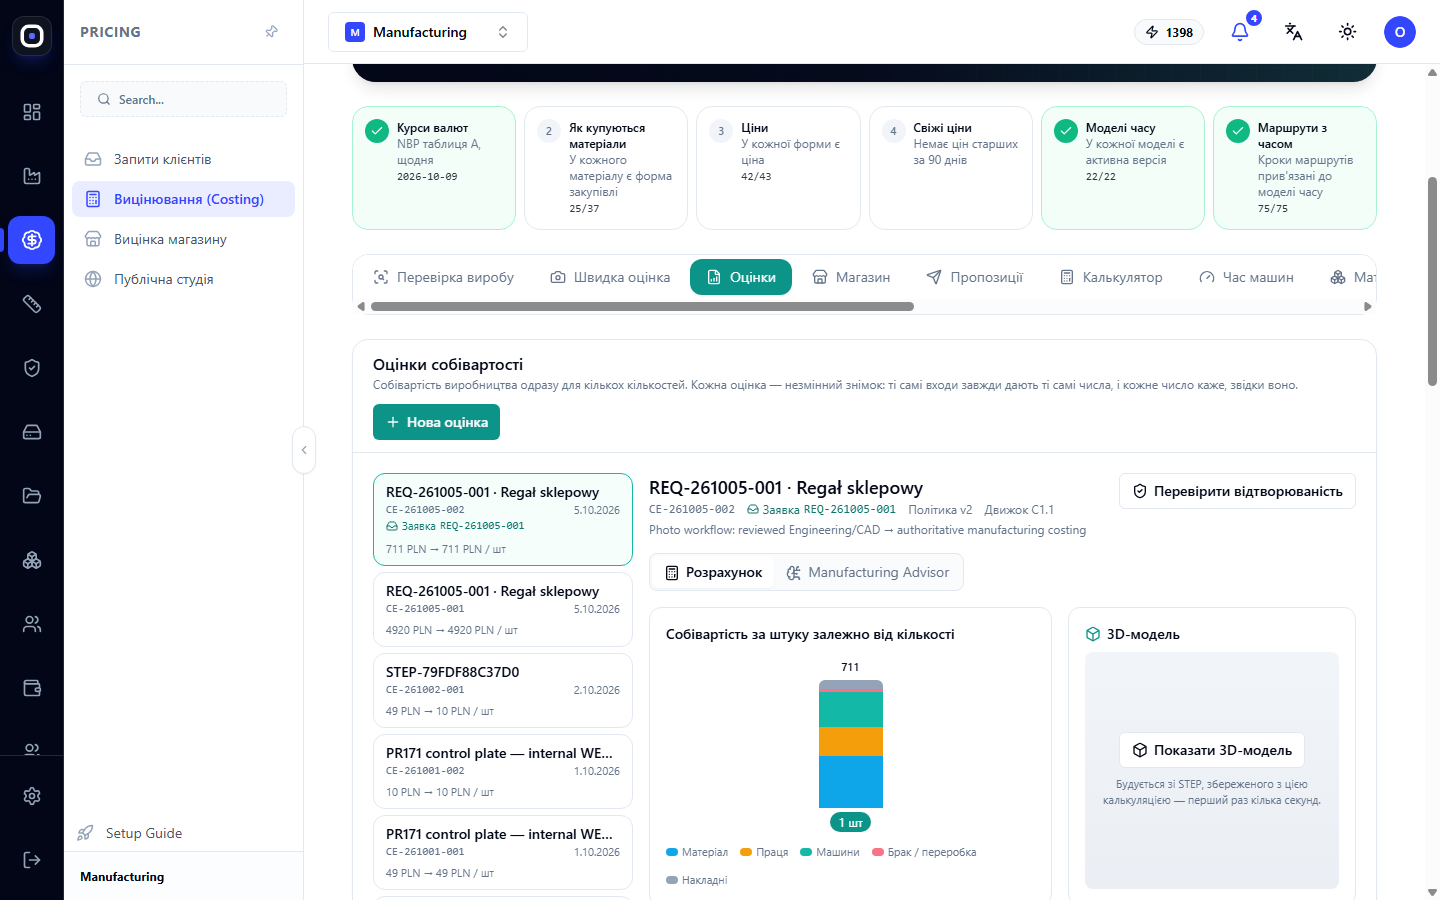Expand the Manufacturing workspace dropdown
1440x900 pixels.
click(x=428, y=32)
